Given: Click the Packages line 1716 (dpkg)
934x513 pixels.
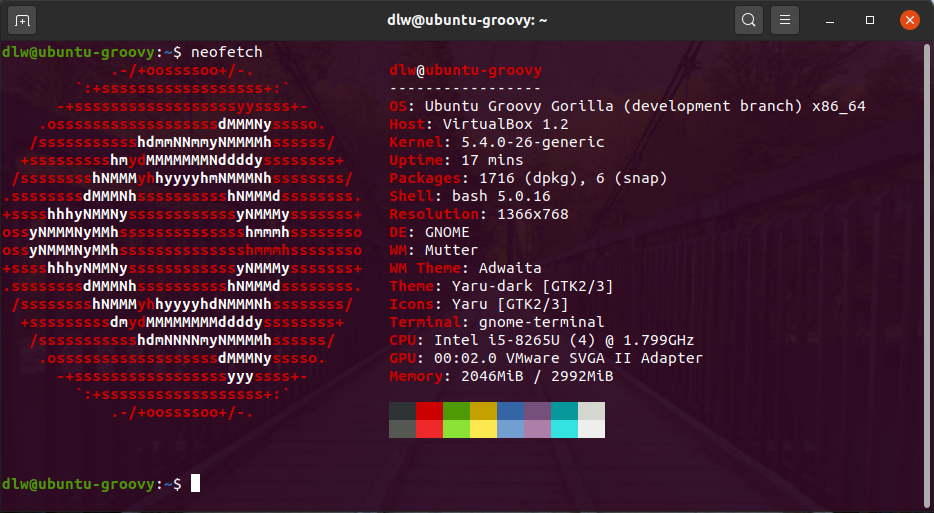Looking at the screenshot, I should tap(528, 178).
